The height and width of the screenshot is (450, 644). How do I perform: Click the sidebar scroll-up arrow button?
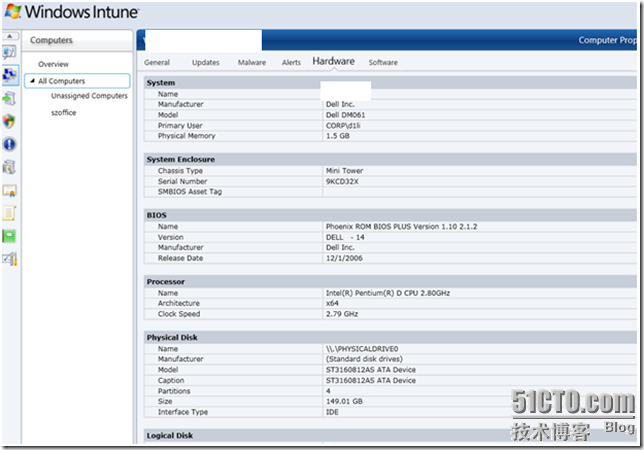[x=10, y=36]
